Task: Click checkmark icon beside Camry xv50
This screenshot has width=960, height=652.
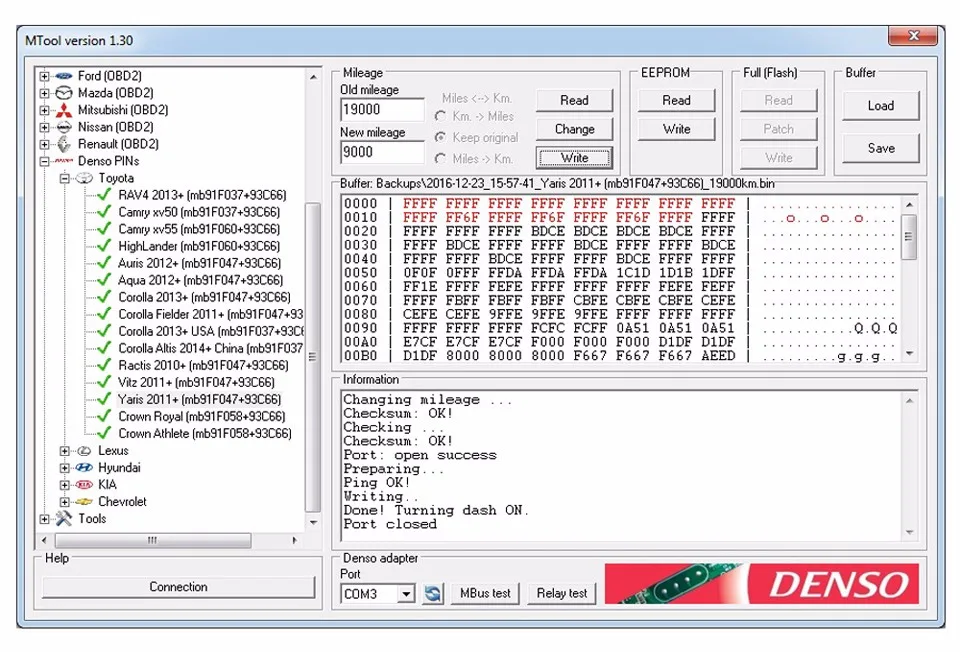Action: click(104, 212)
